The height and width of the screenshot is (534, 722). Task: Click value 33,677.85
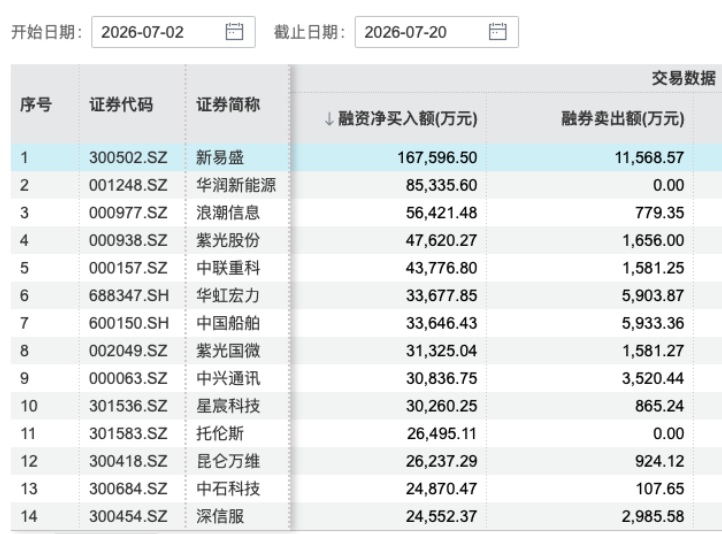[441, 296]
